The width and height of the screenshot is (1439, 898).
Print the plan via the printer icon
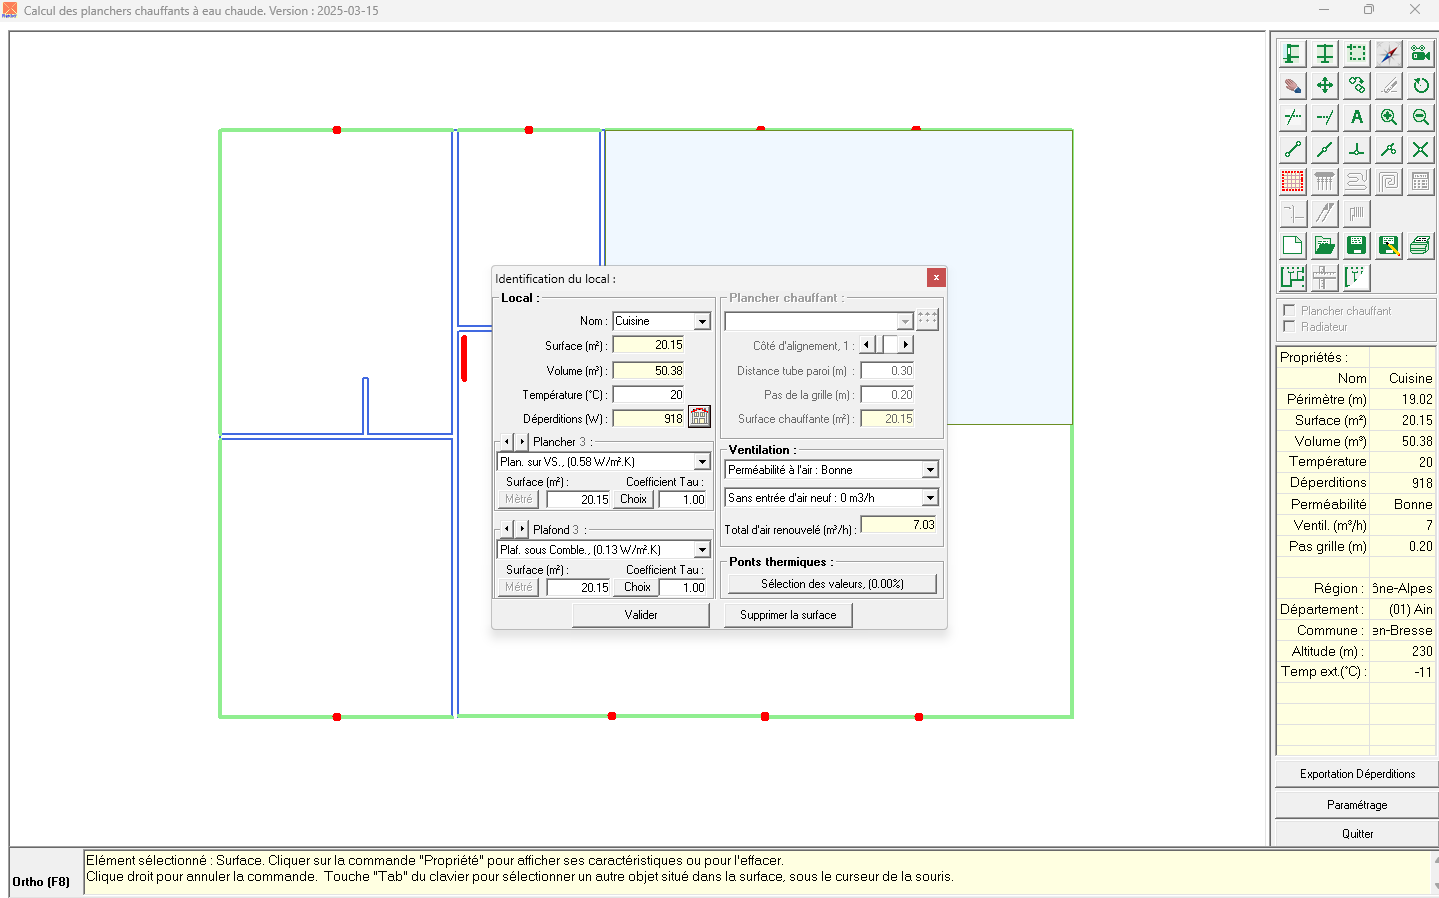pos(1420,245)
